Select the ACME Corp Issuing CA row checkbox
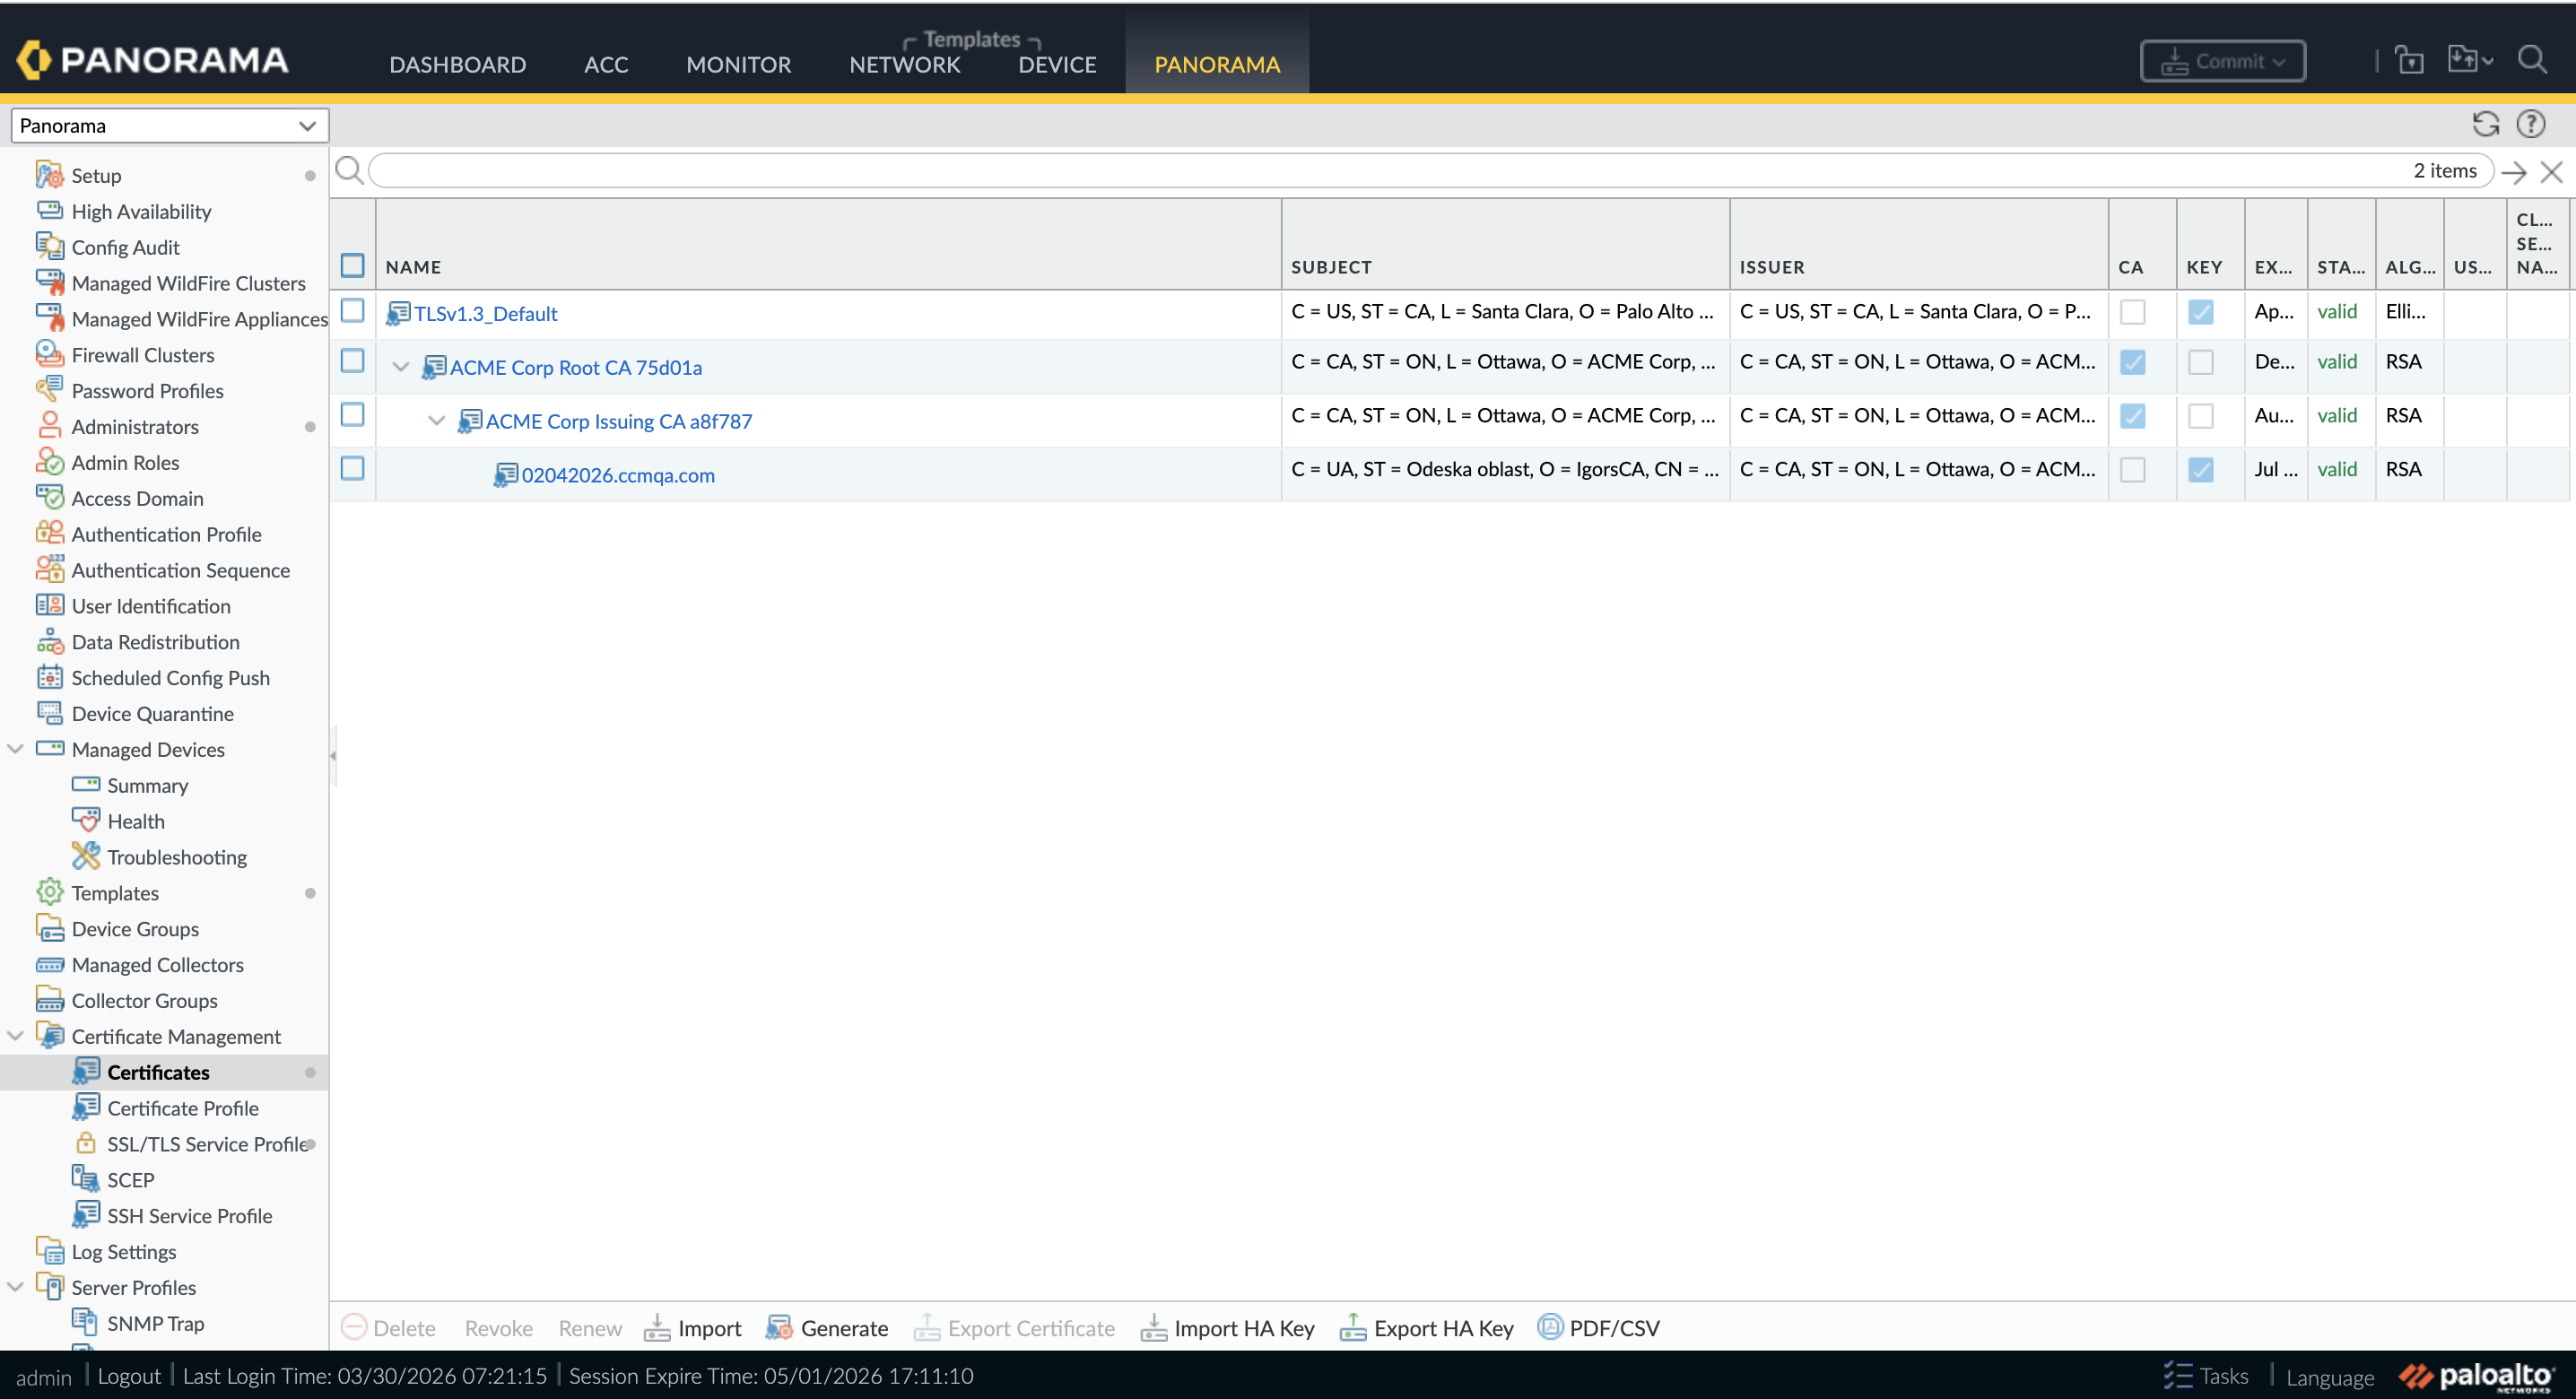2576x1399 pixels. (352, 415)
